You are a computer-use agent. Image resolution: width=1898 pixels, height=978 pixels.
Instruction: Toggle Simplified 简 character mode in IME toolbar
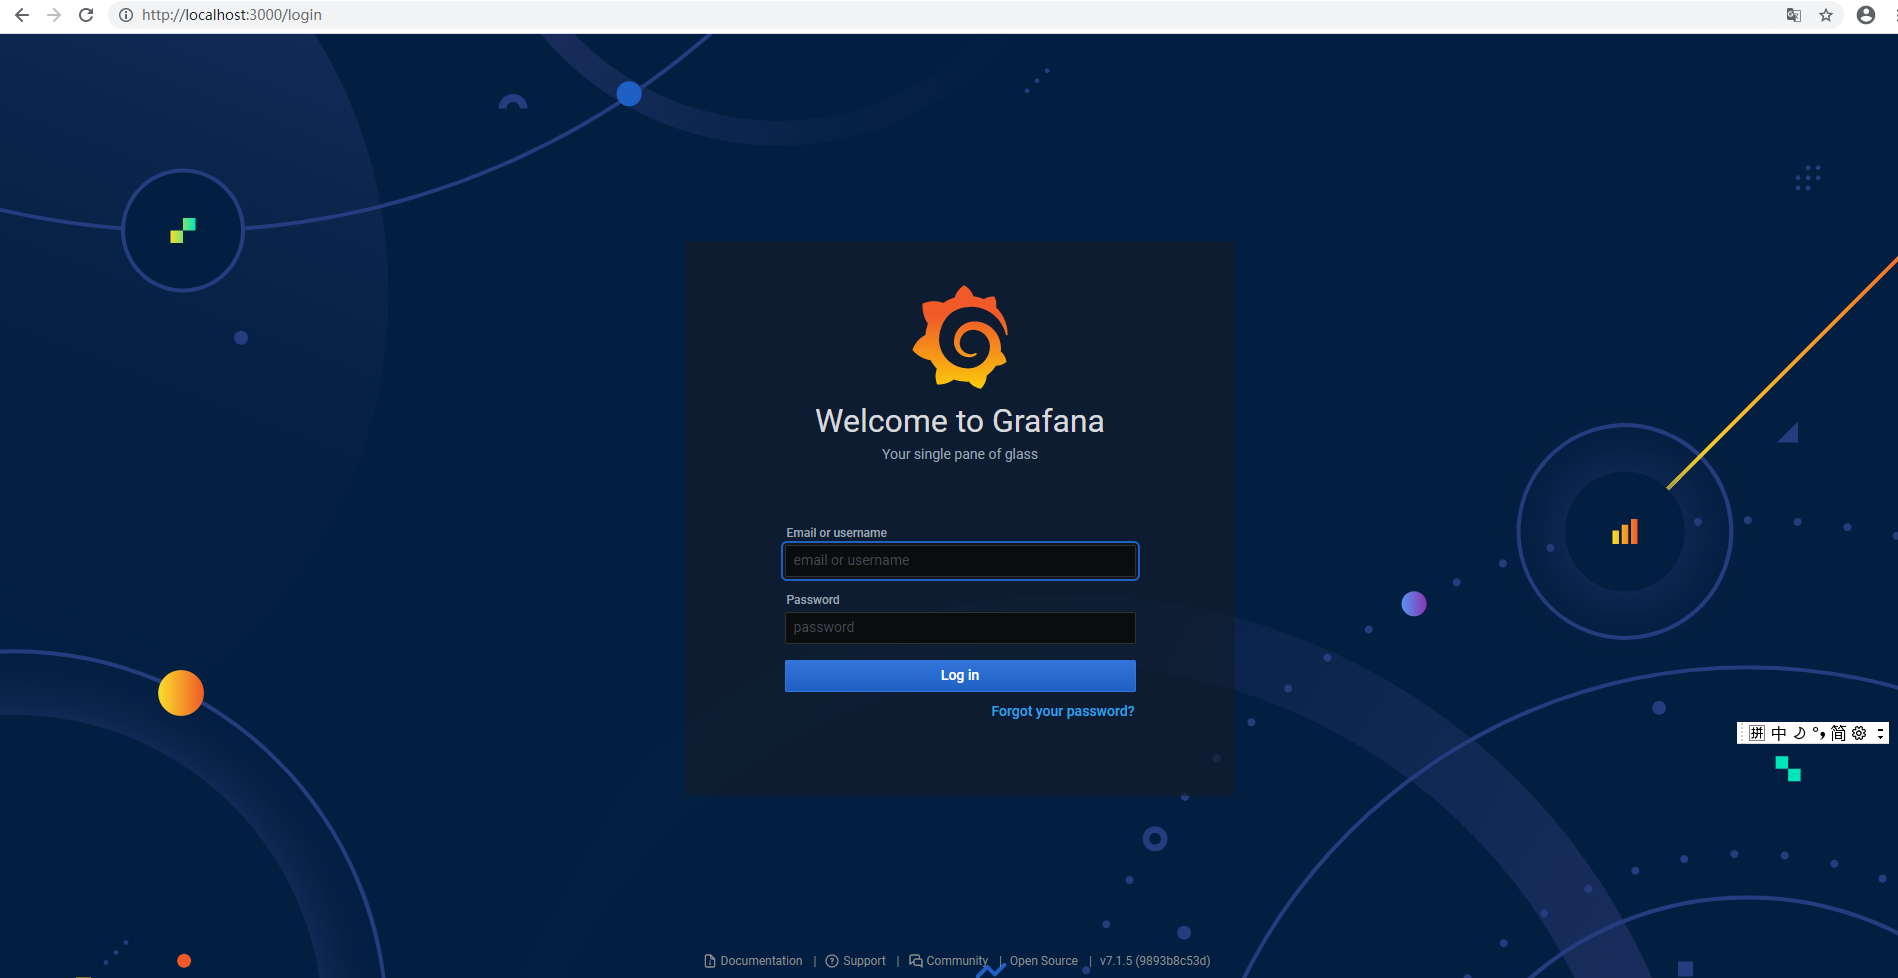(x=1838, y=733)
